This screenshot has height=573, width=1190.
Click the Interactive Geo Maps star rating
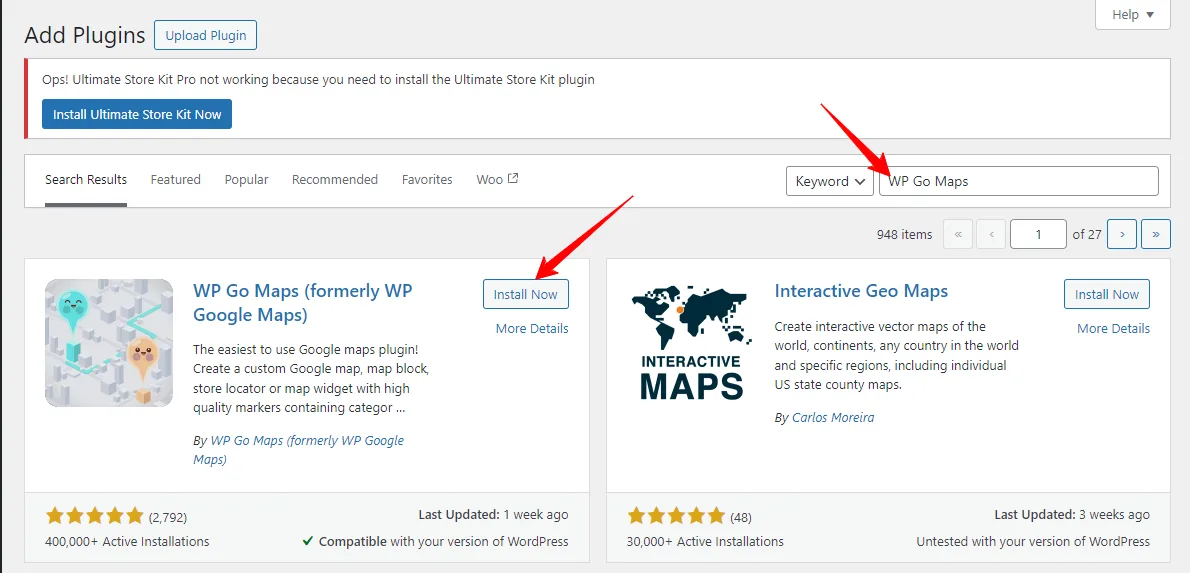click(x=676, y=516)
